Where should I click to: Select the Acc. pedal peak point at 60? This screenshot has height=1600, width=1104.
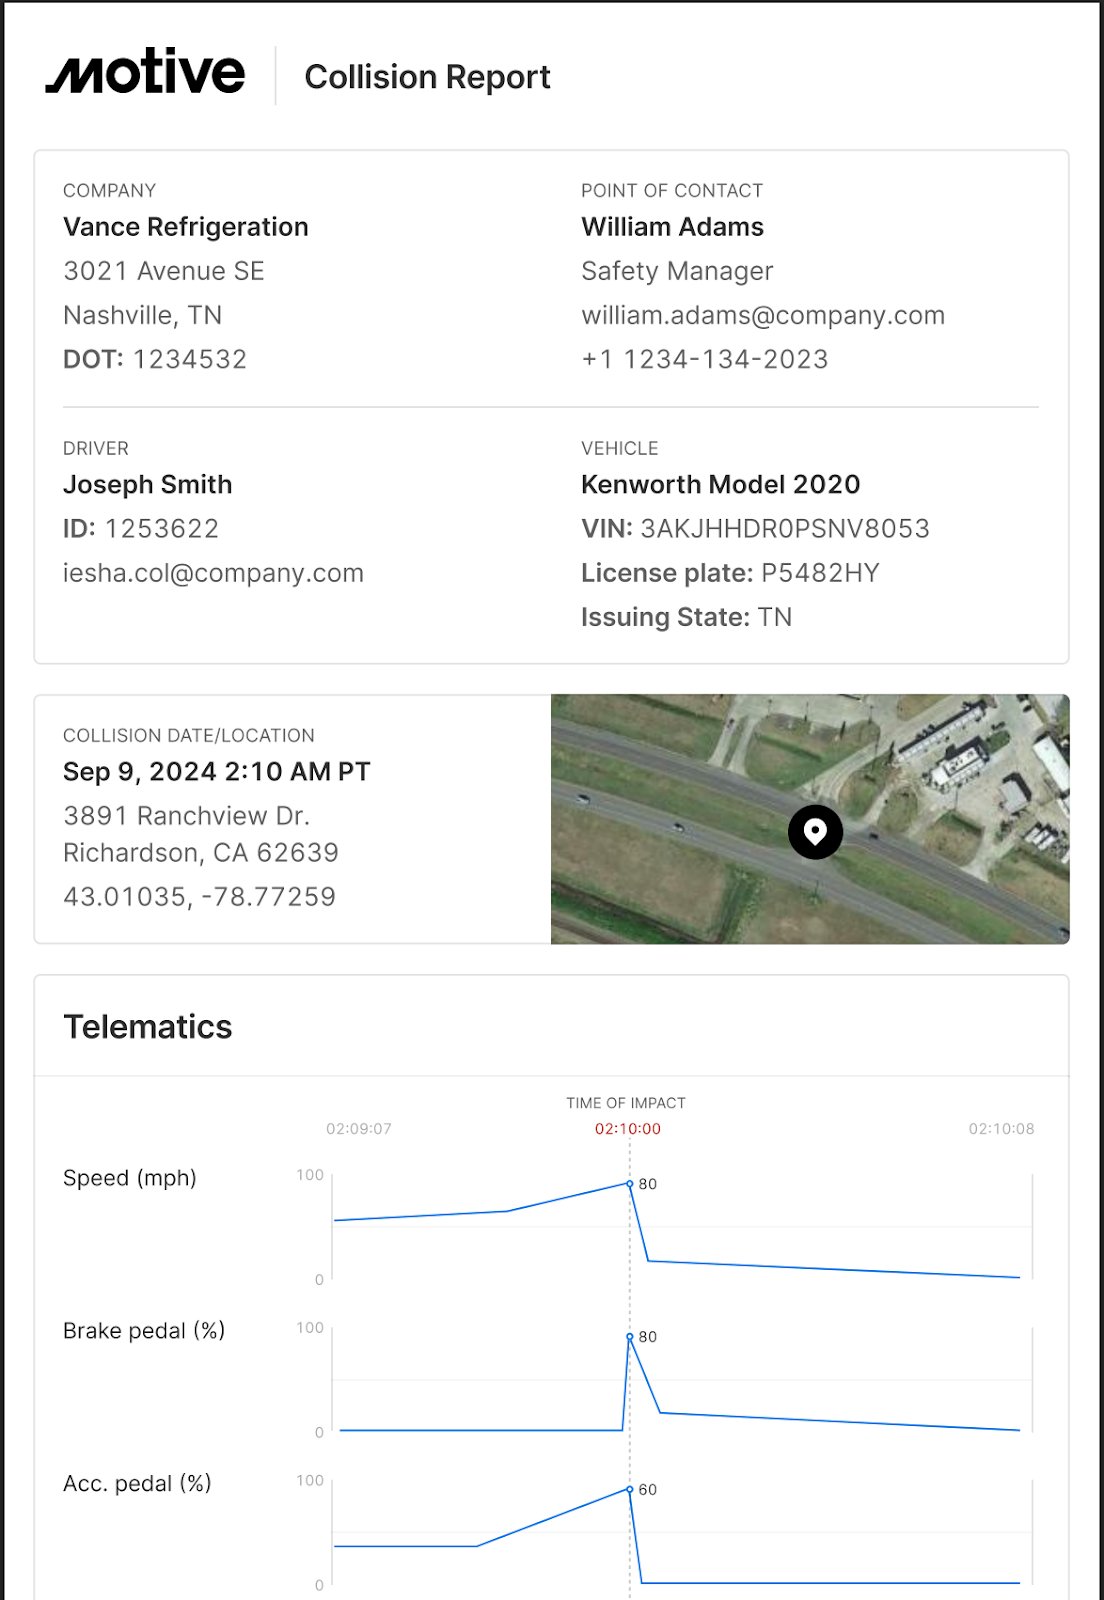click(x=630, y=1490)
